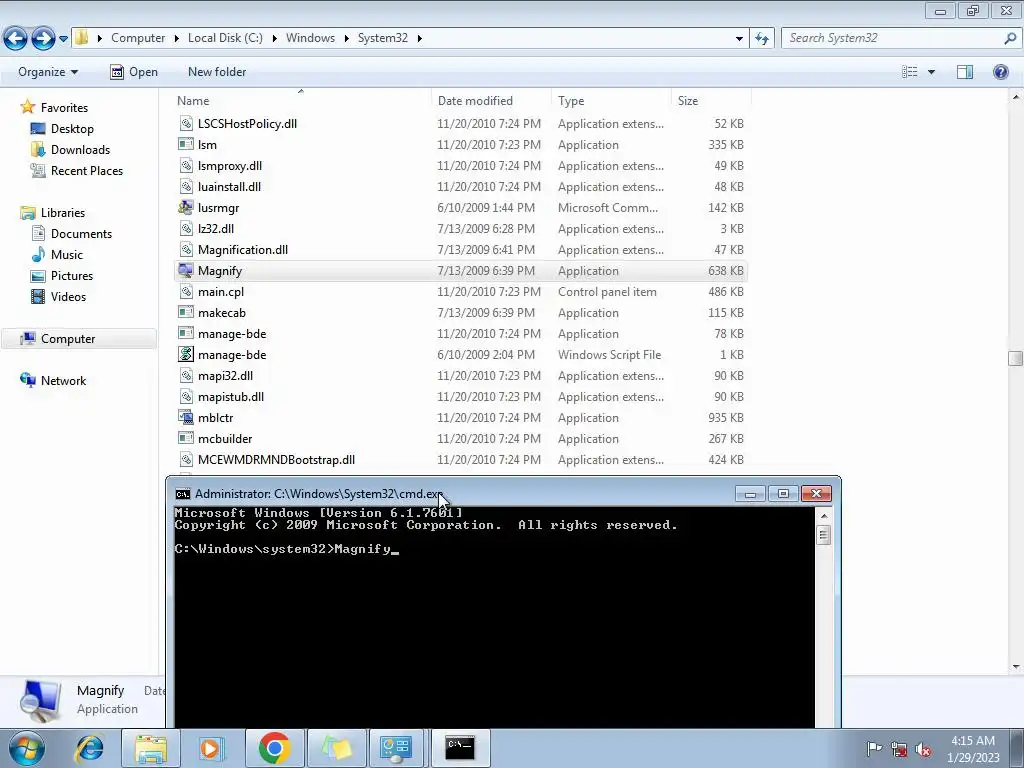The image size is (1024, 768).
Task: Select the Magnify application icon in list
Action: [x=185, y=270]
